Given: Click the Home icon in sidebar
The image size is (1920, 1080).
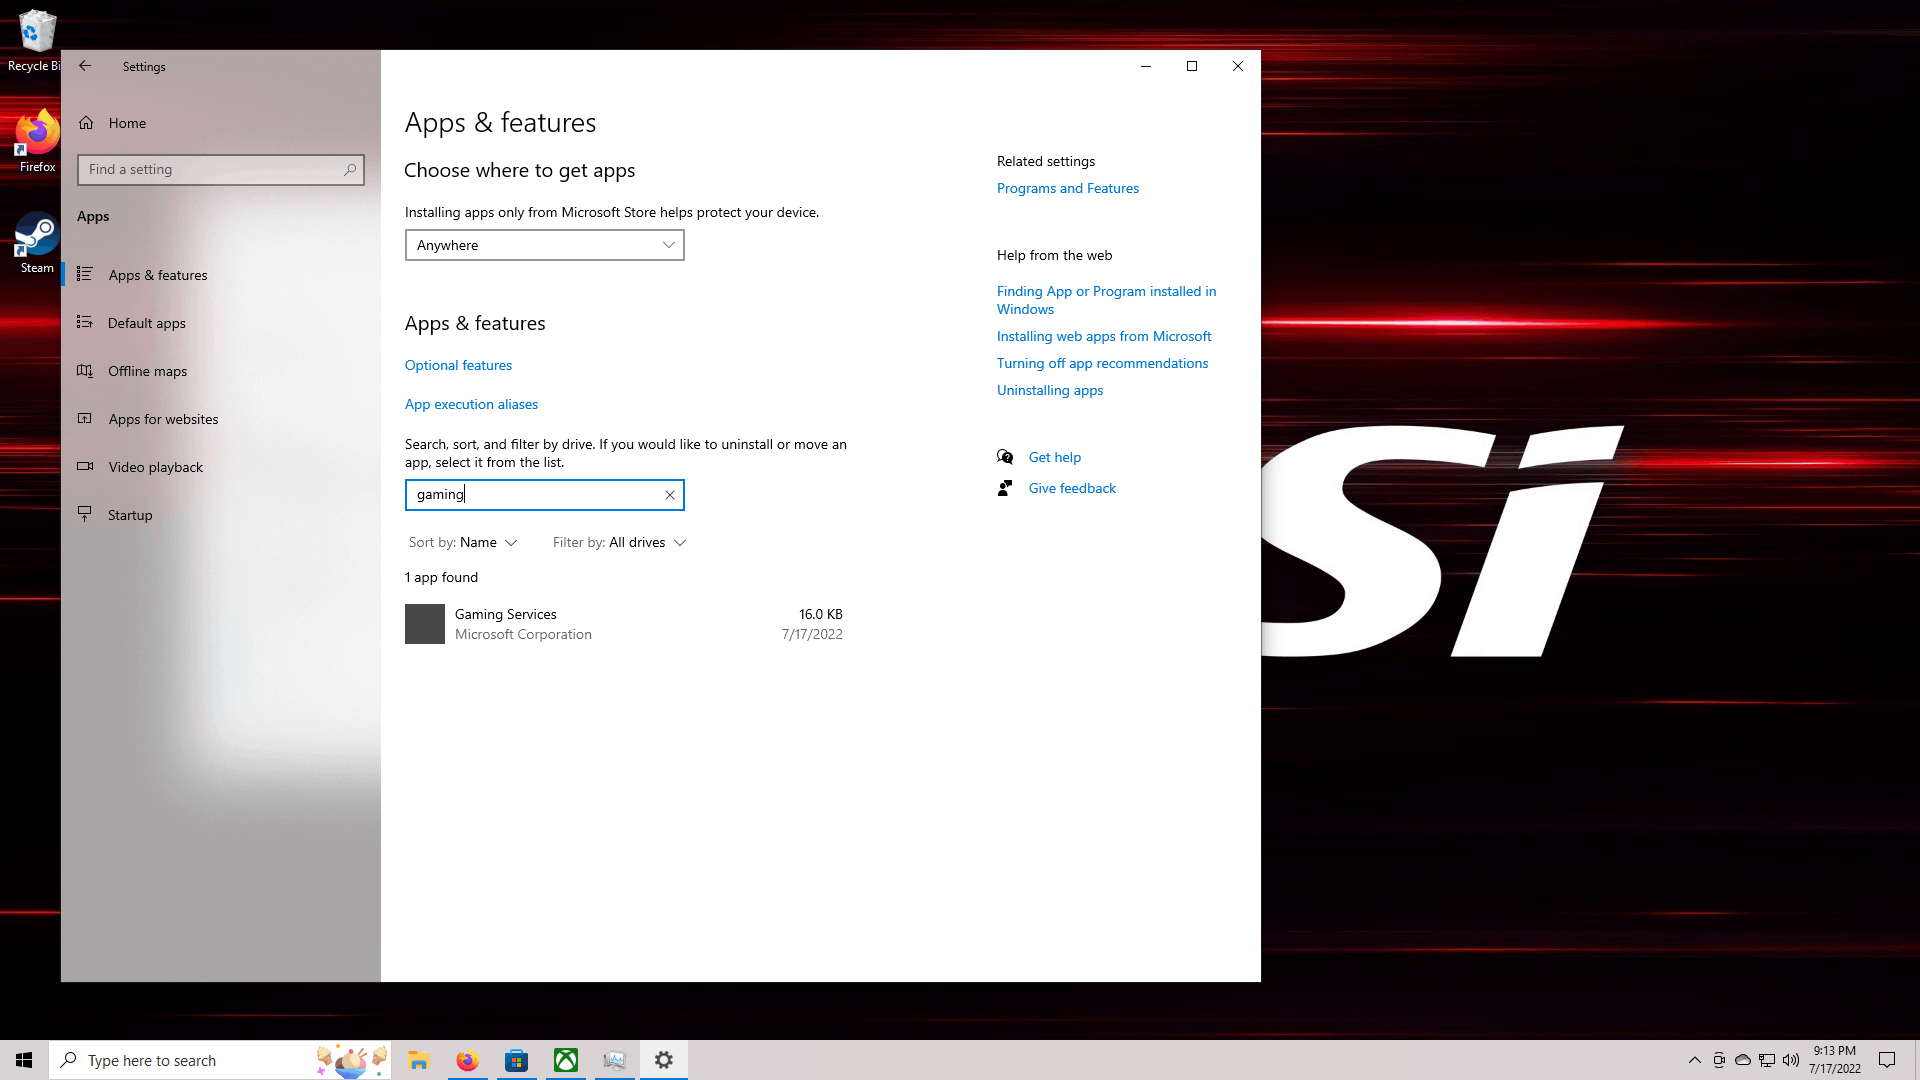Looking at the screenshot, I should point(87,123).
